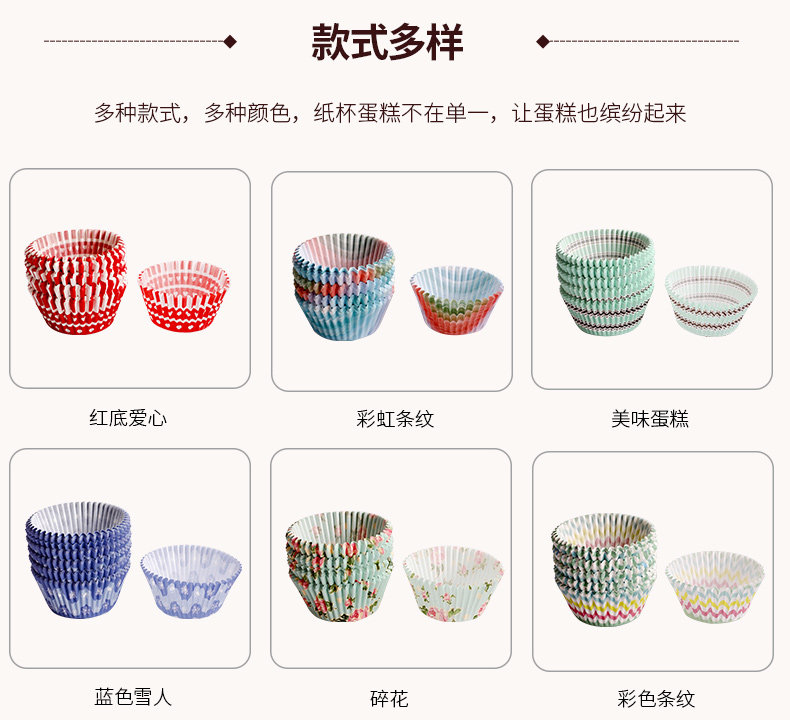
Task: Click the diamond ornament right of heading
Action: [543, 41]
